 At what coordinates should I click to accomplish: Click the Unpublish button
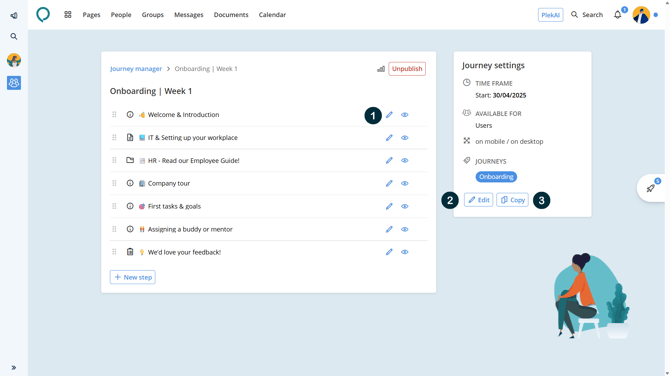click(x=407, y=69)
